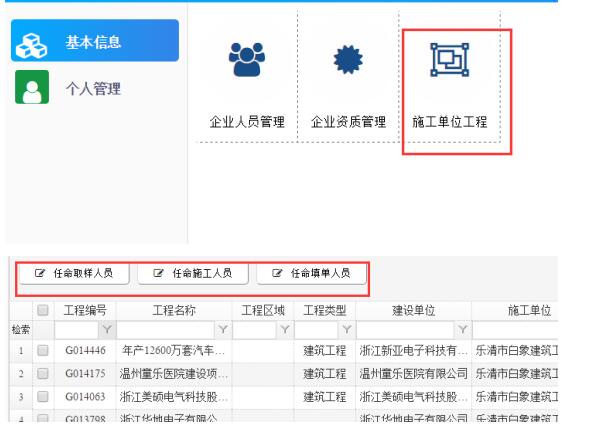The width and height of the screenshot is (594, 437).
Task: Open filter dropdown under 工程类型
Action: (347, 329)
